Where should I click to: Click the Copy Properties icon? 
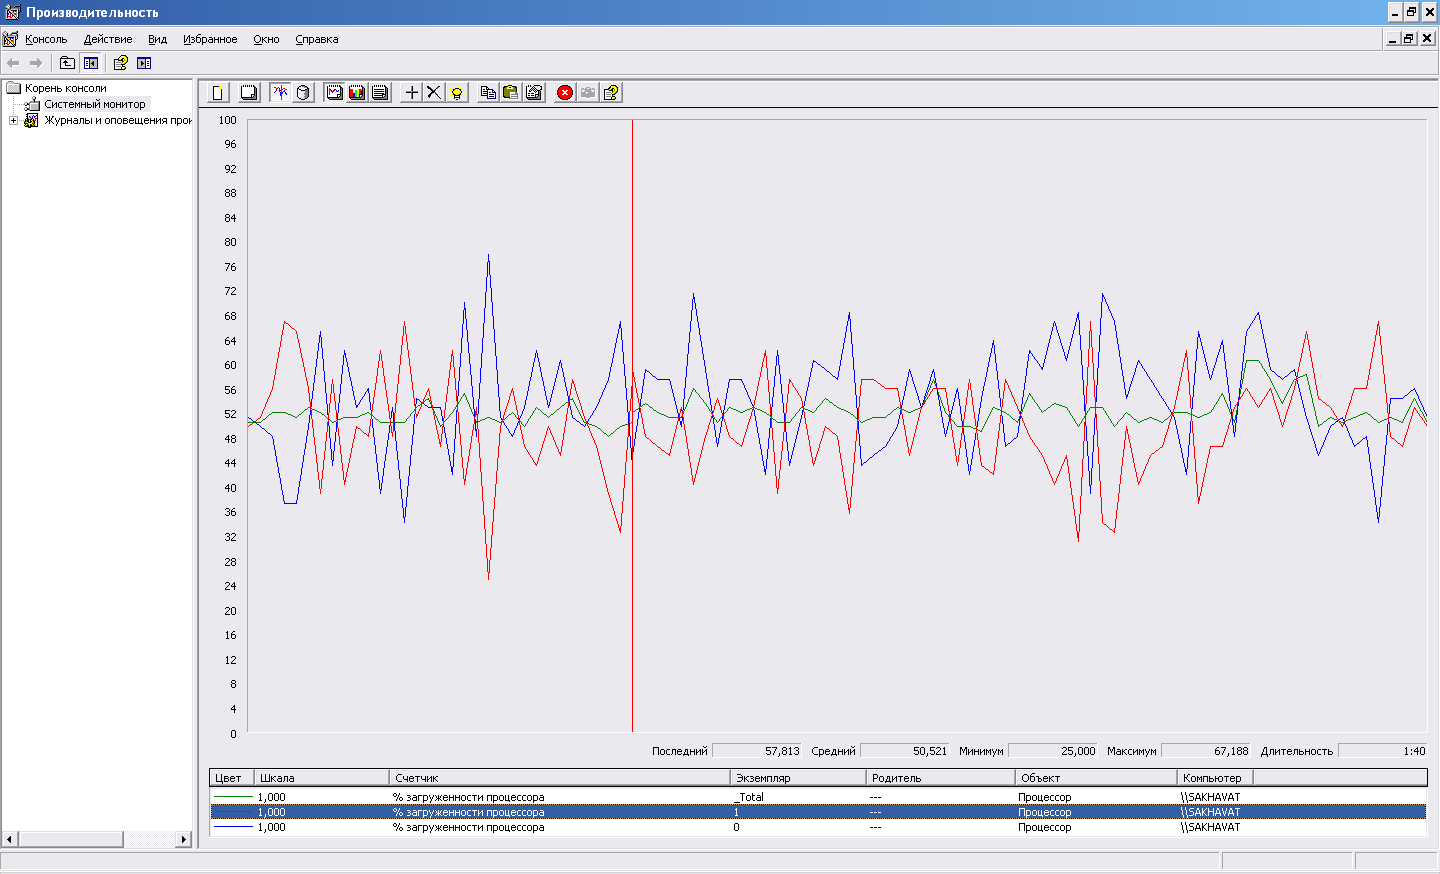click(488, 93)
